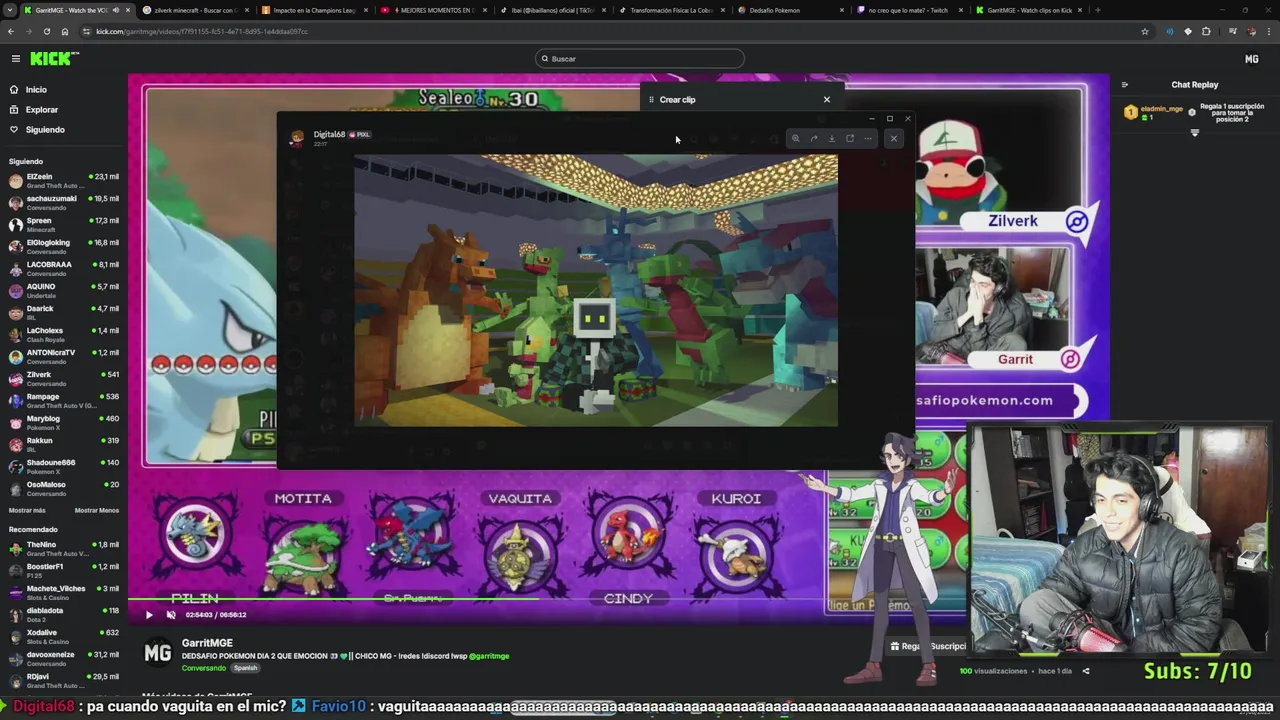This screenshot has width=1280, height=720.
Task: Click Maryblog avatar in the sidebar
Action: 15,422
